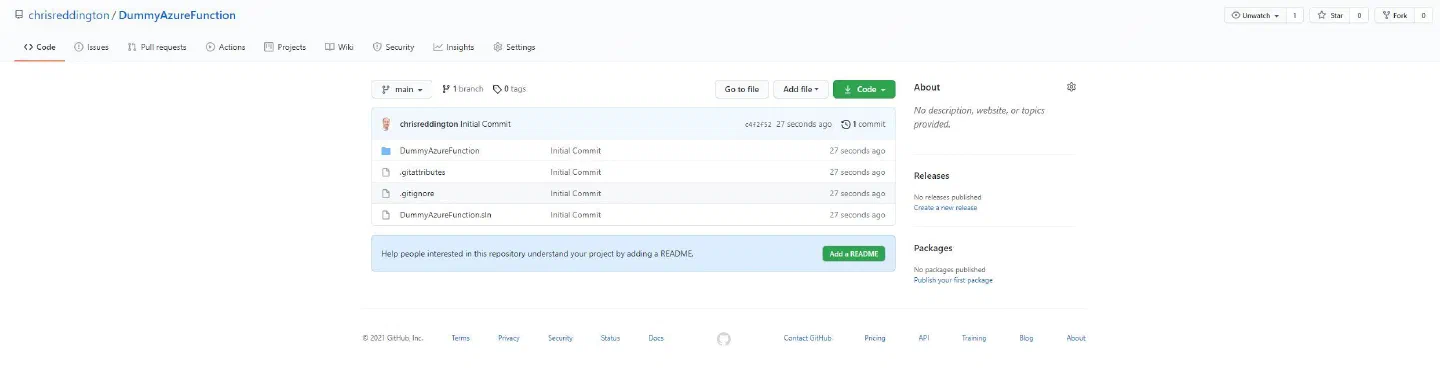Screen dimensions: 1440x382
Task: Open the Issues tab
Action: (91, 47)
